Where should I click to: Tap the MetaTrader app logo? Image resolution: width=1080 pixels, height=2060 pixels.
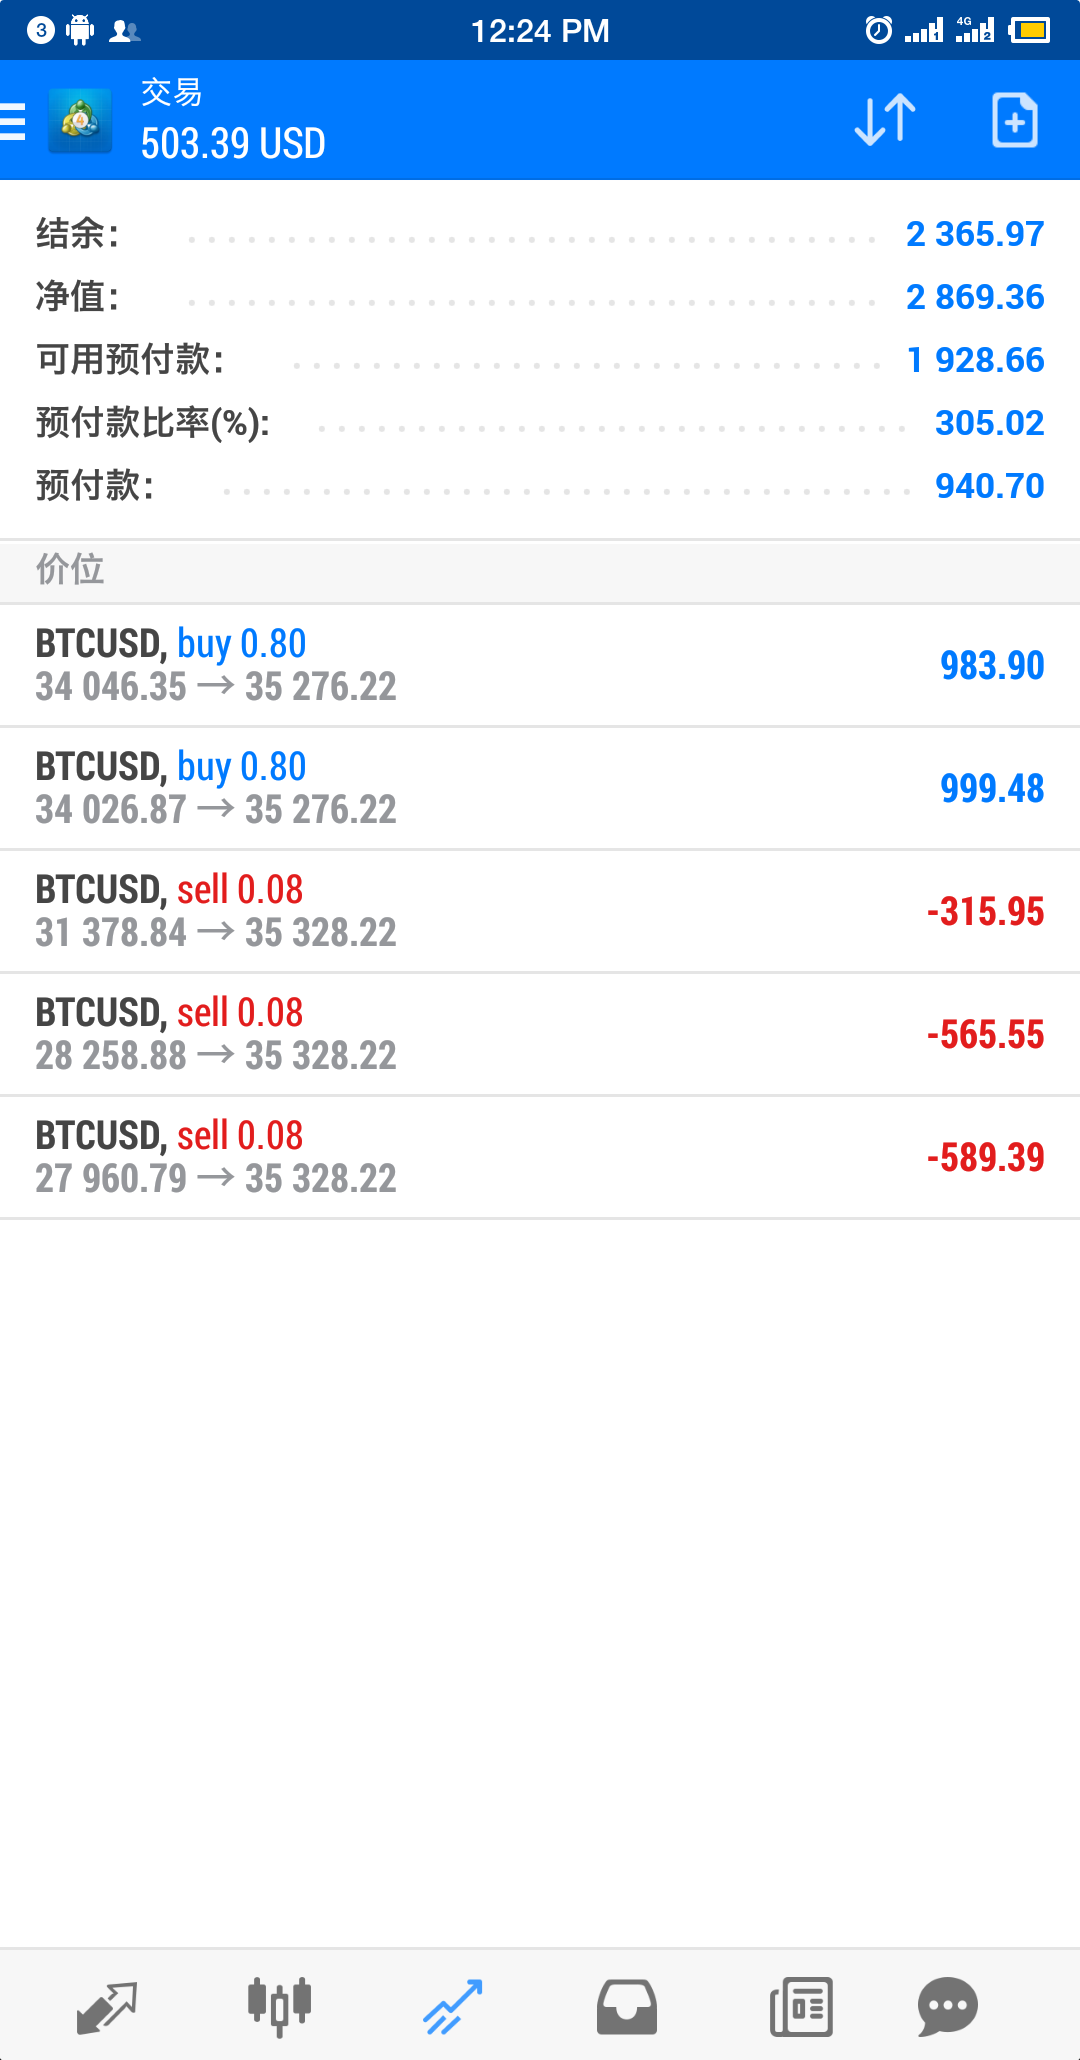[80, 121]
